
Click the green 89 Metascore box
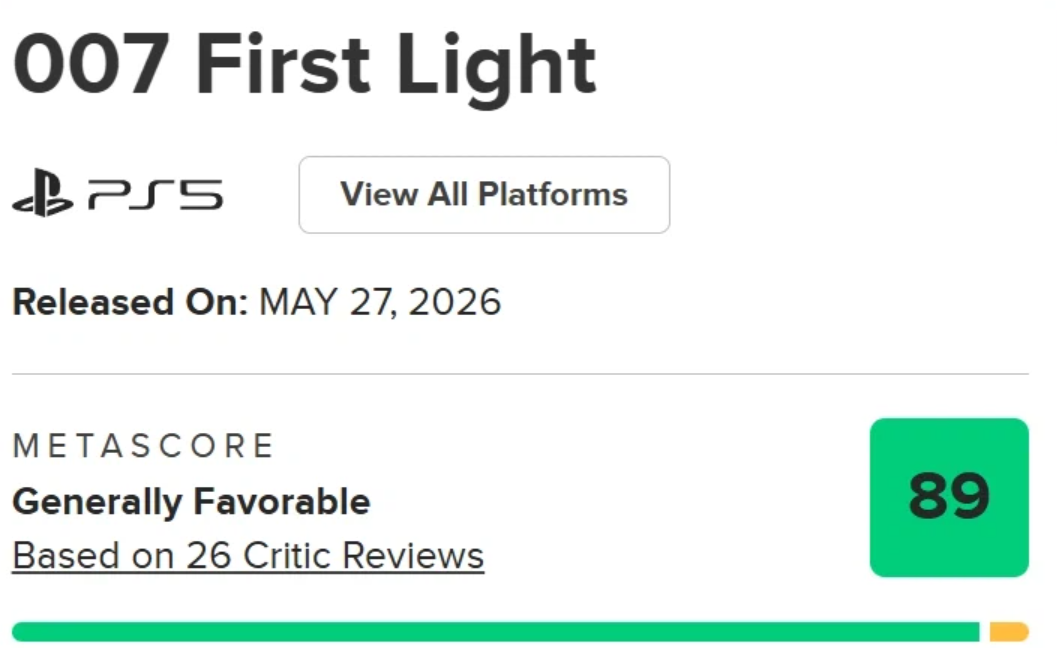click(949, 498)
